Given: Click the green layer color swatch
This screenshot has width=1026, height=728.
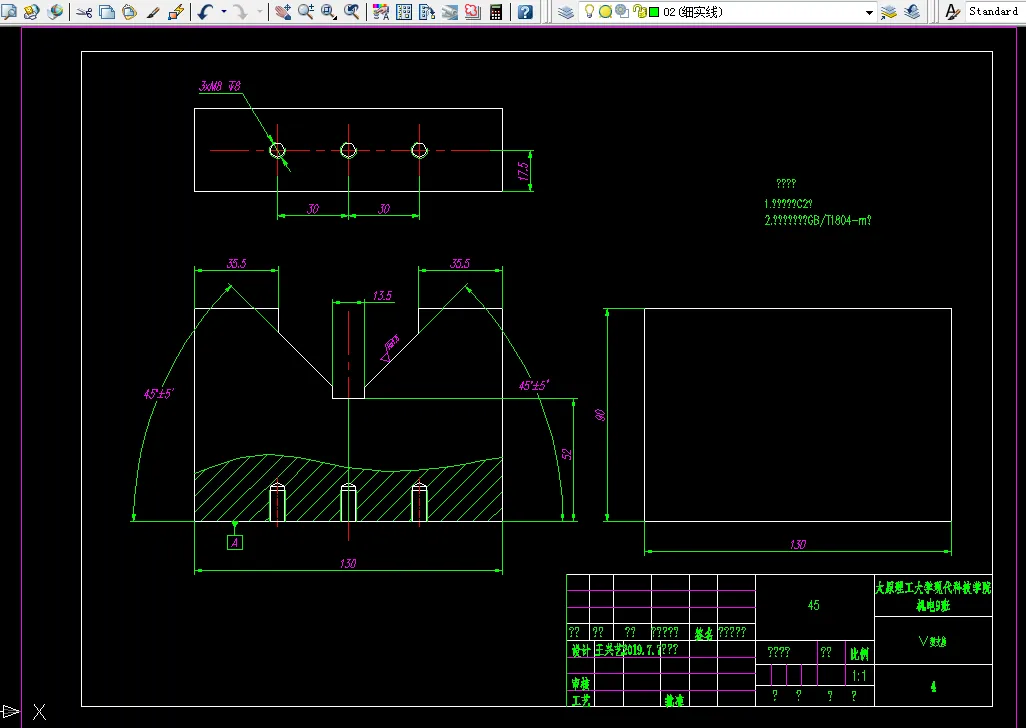Looking at the screenshot, I should (654, 12).
